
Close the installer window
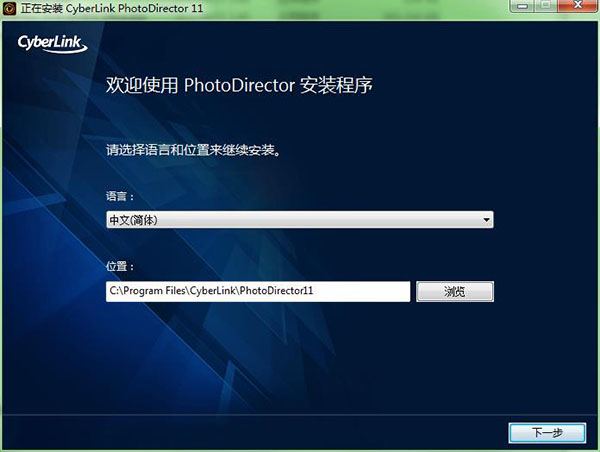point(578,6)
